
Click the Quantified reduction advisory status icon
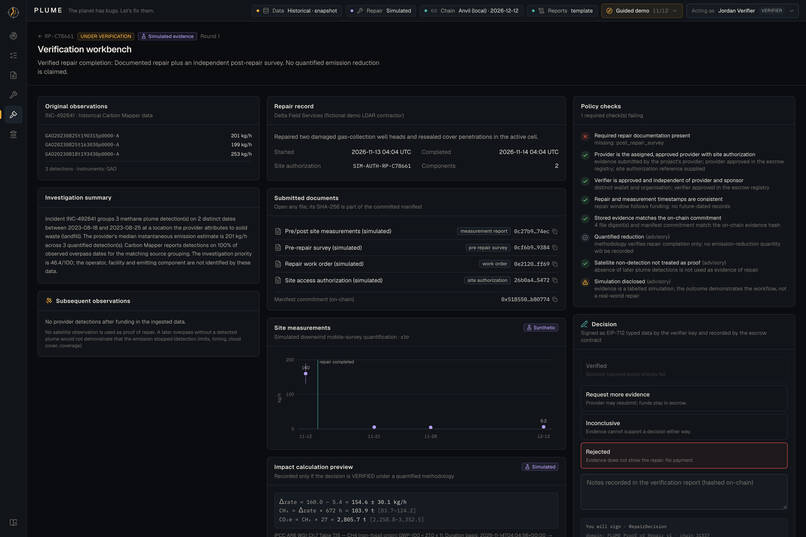tap(585, 237)
